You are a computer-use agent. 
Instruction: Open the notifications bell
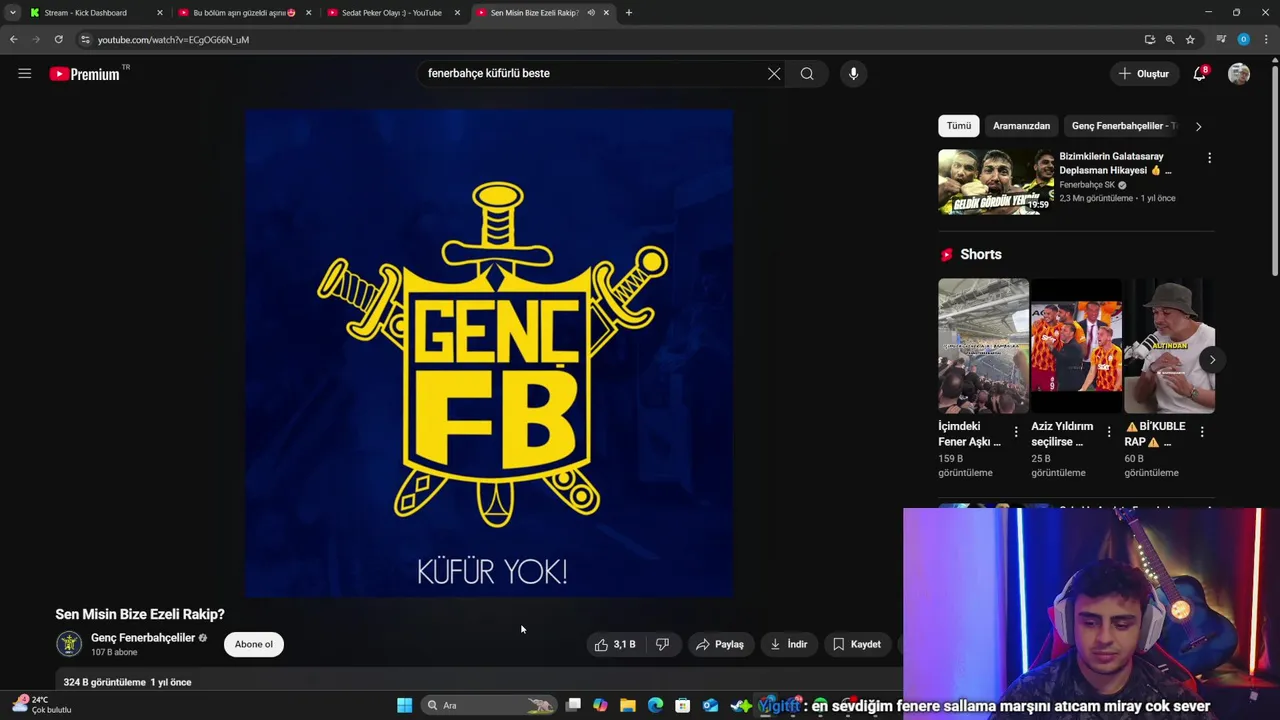tap(1199, 73)
